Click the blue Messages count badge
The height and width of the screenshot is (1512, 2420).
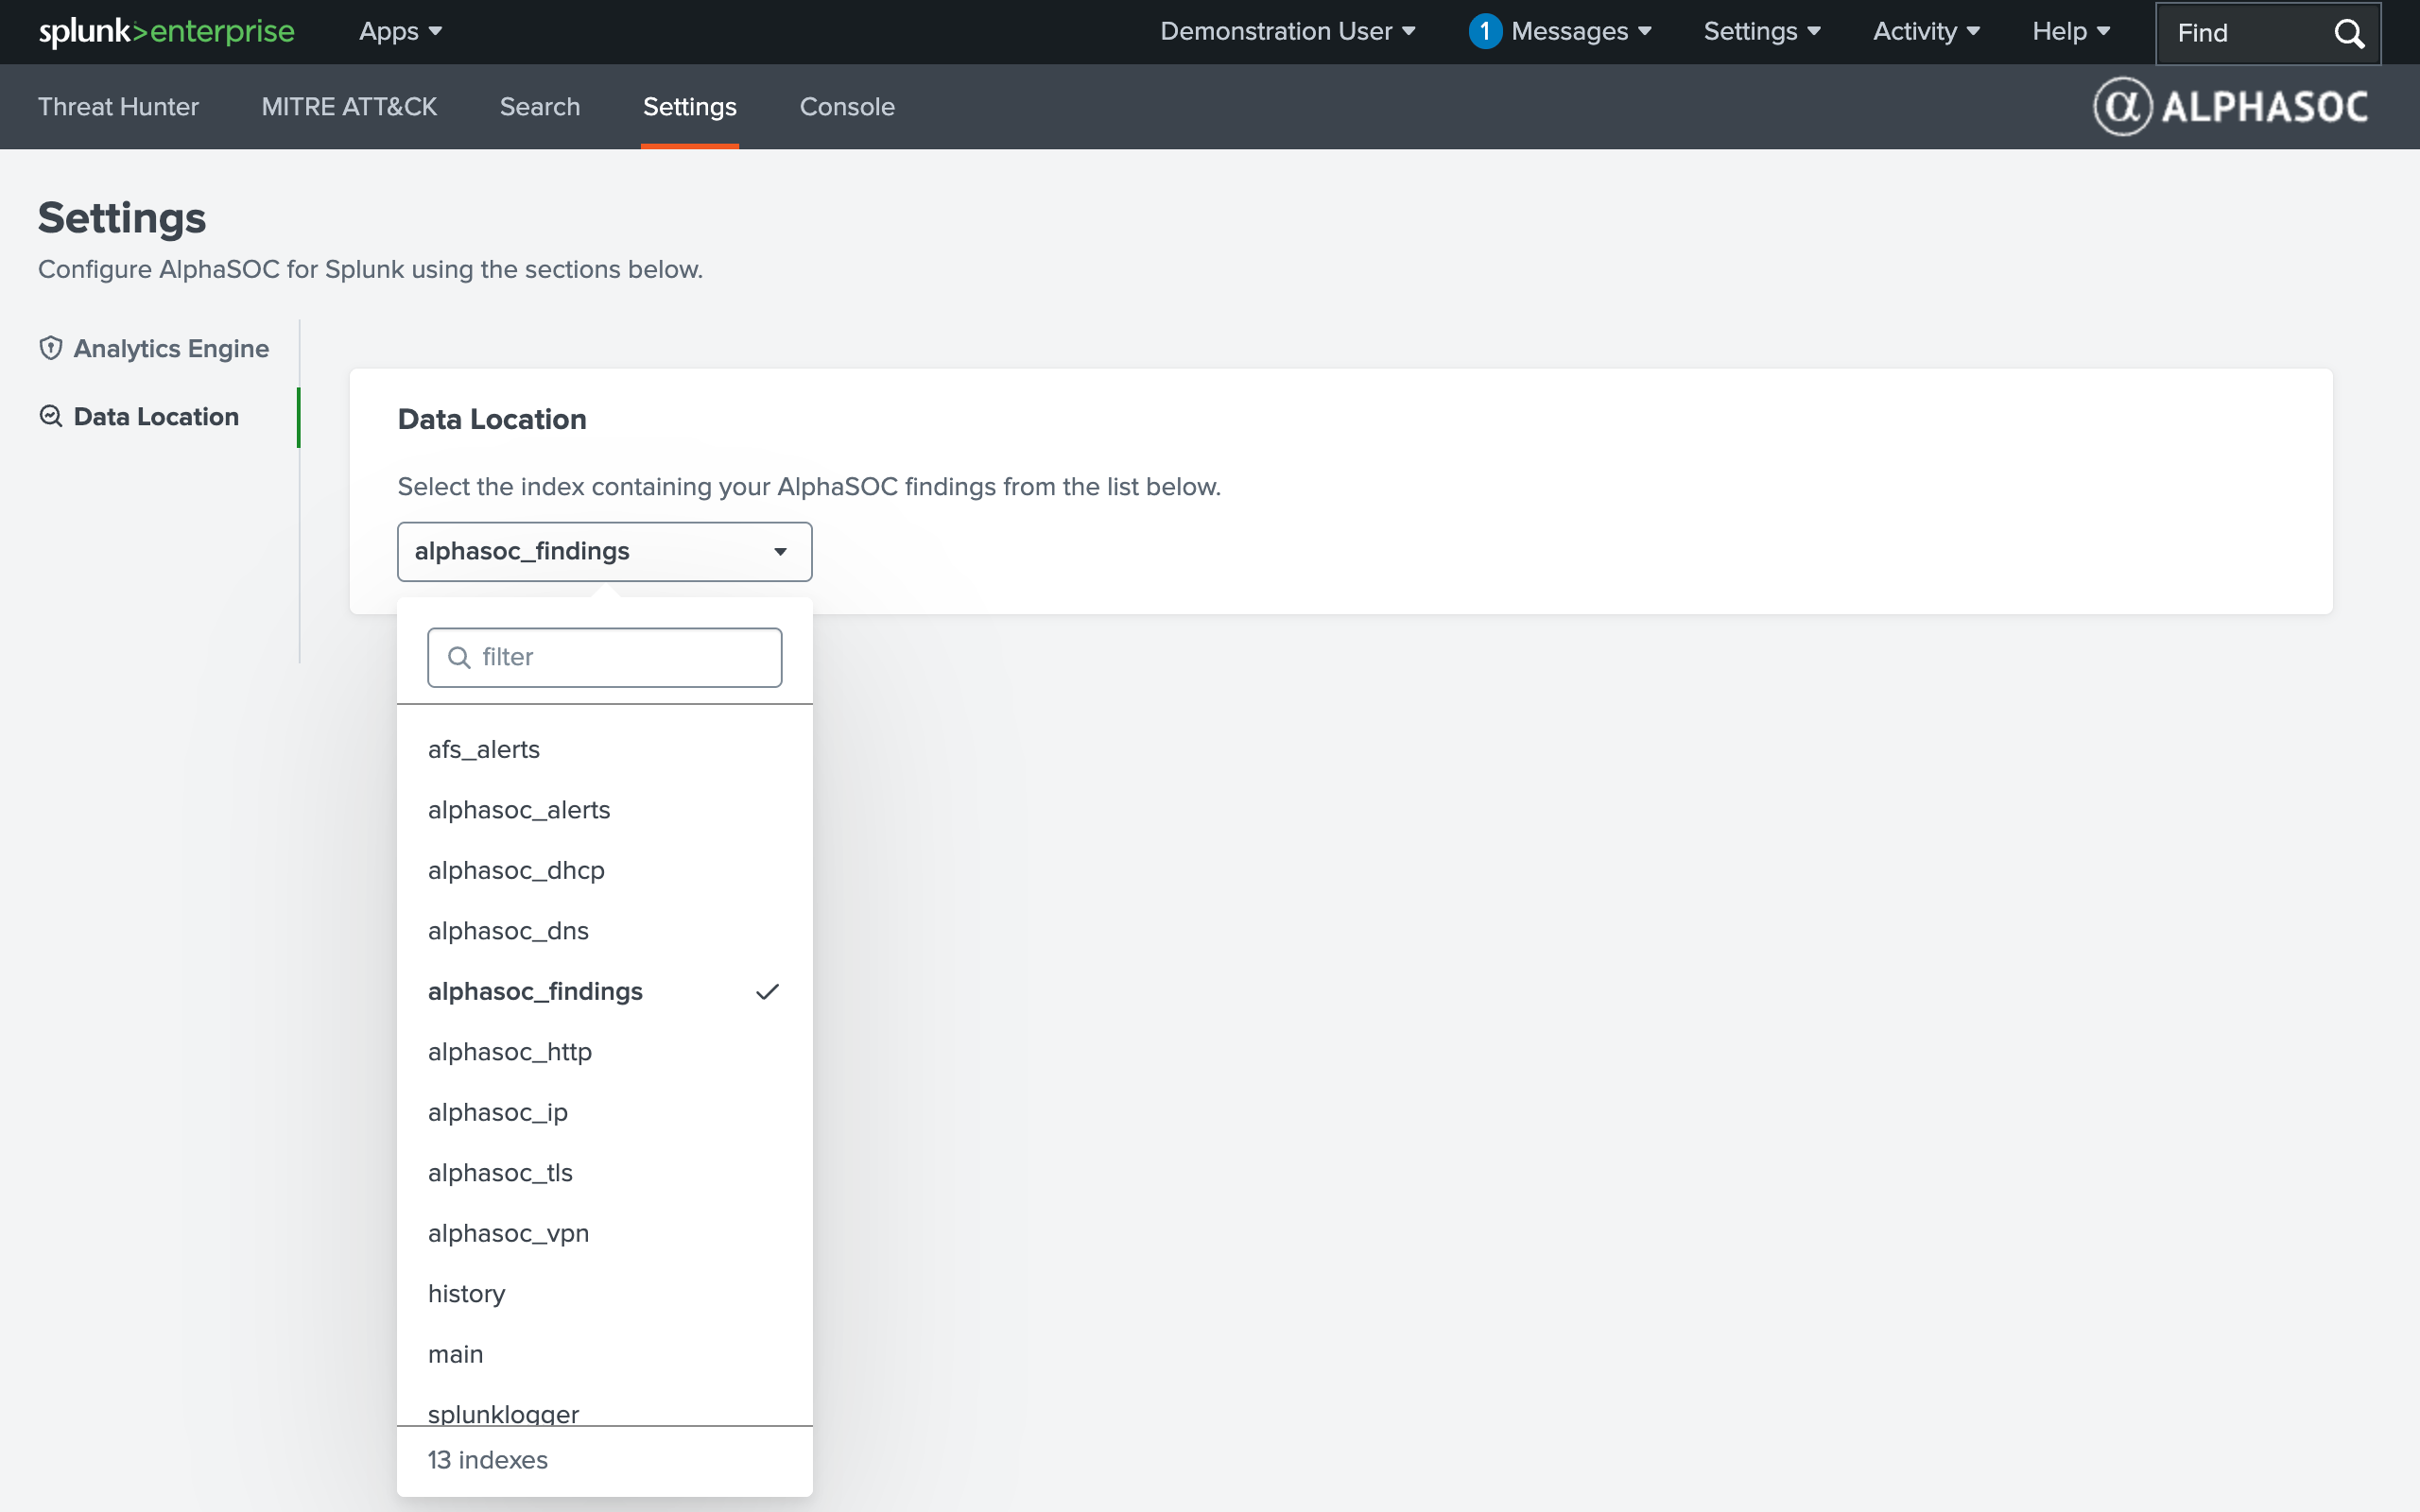coord(1485,32)
